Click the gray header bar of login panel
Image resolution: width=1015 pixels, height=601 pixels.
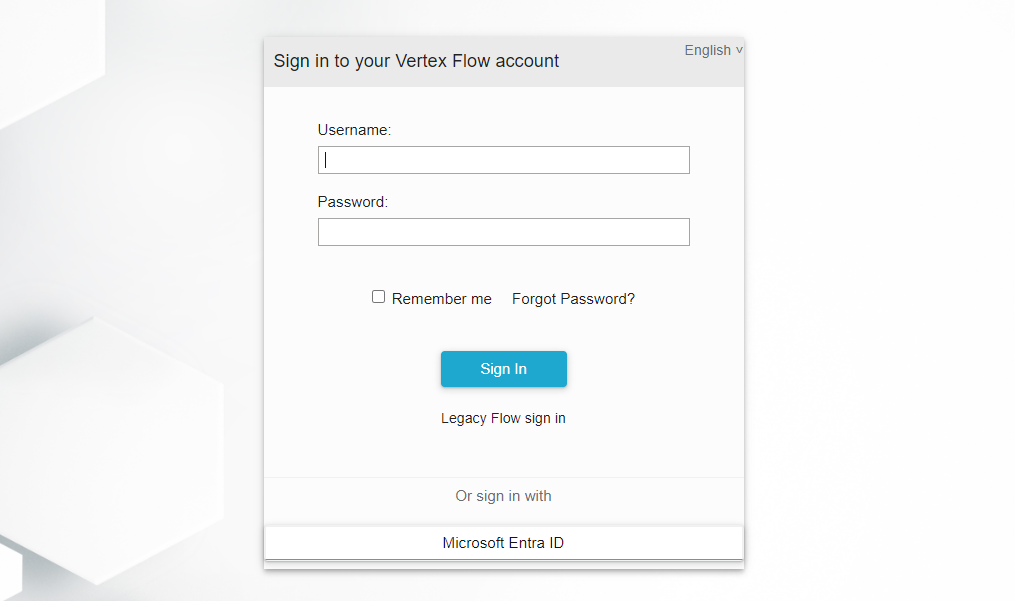point(620,70)
